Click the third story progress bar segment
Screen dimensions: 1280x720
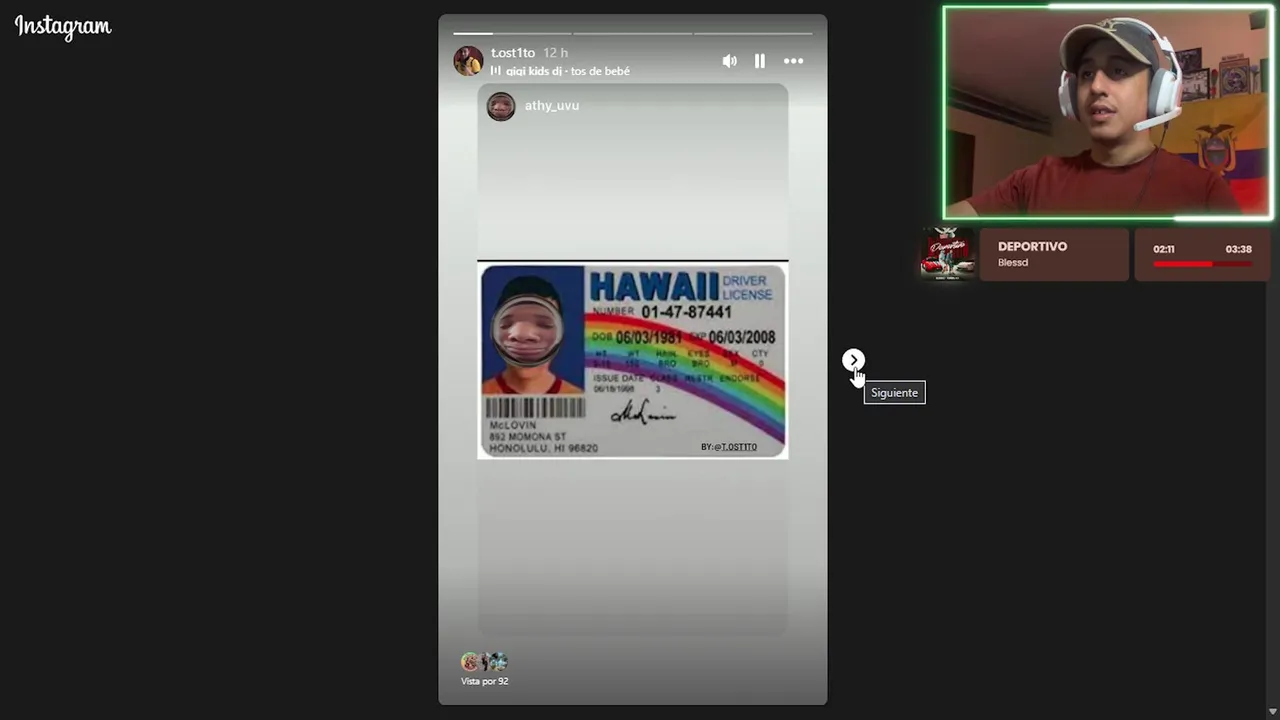tap(753, 33)
